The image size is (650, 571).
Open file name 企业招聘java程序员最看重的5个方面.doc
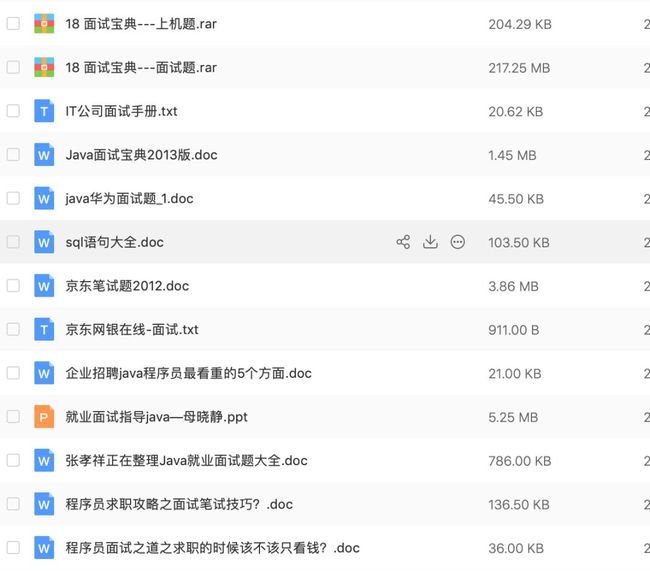point(189,373)
